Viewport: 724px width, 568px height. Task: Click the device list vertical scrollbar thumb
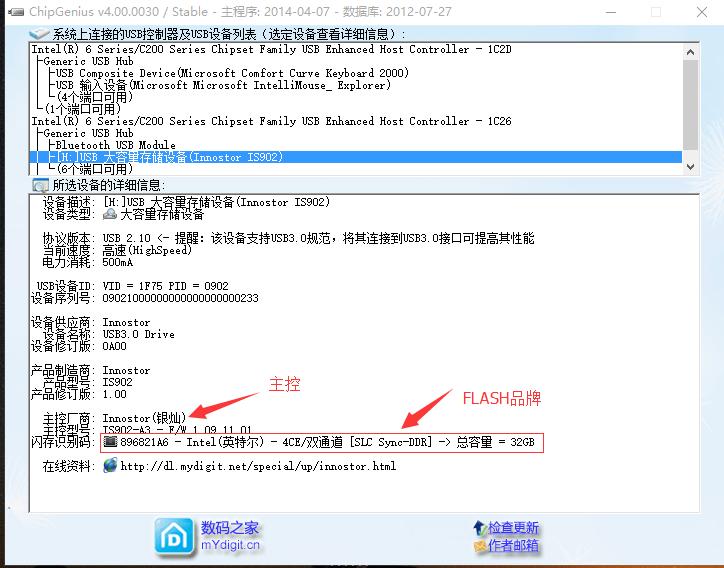point(690,104)
